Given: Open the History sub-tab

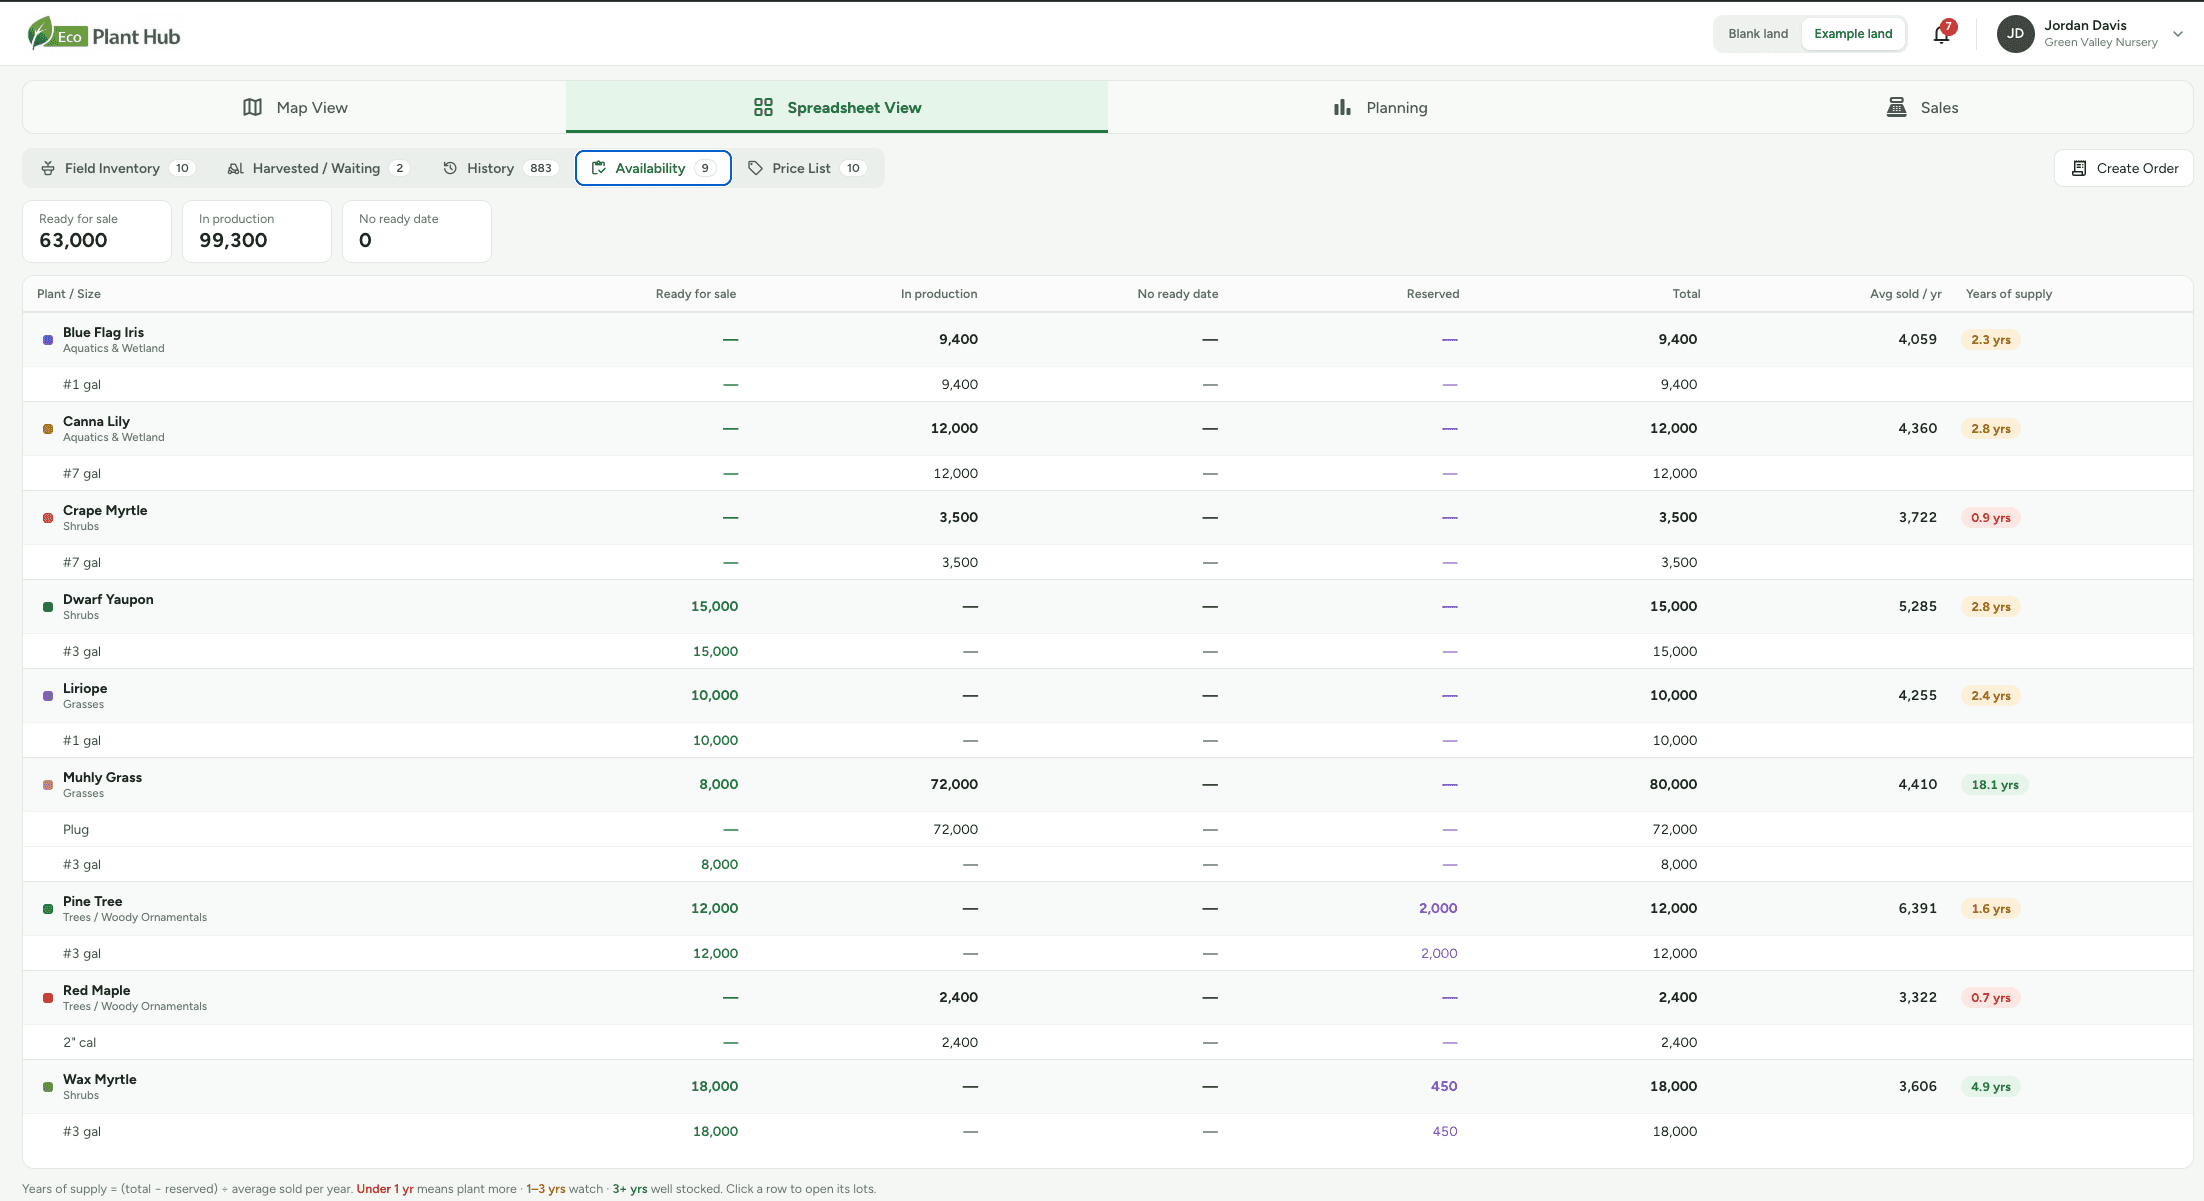Looking at the screenshot, I should coord(499,168).
